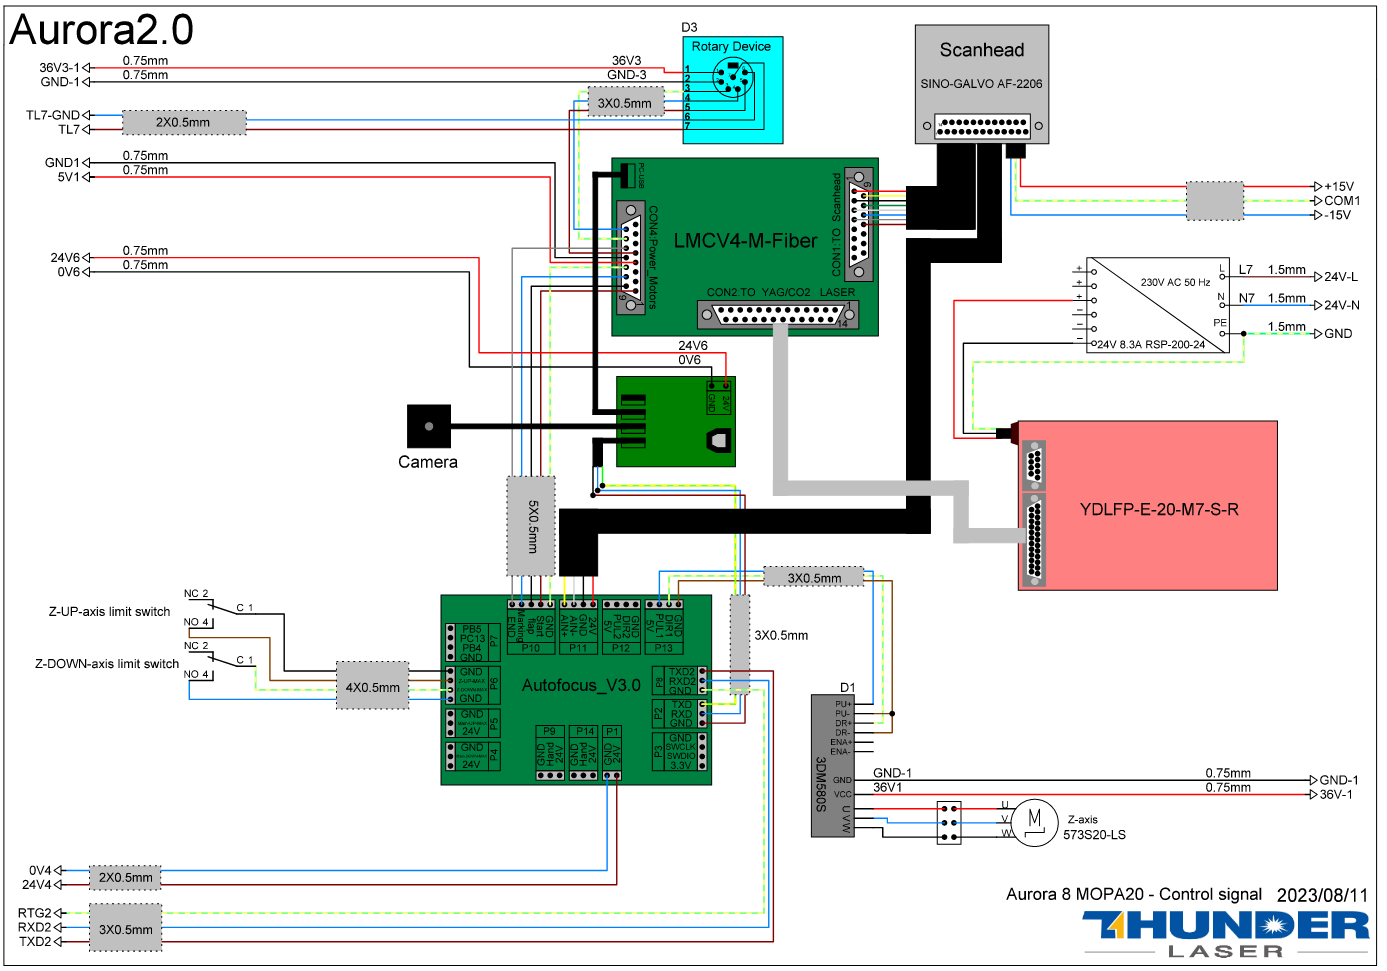This screenshot has width=1387, height=971.
Task: Click the CON4 Power_Motors connector
Action: point(630,258)
